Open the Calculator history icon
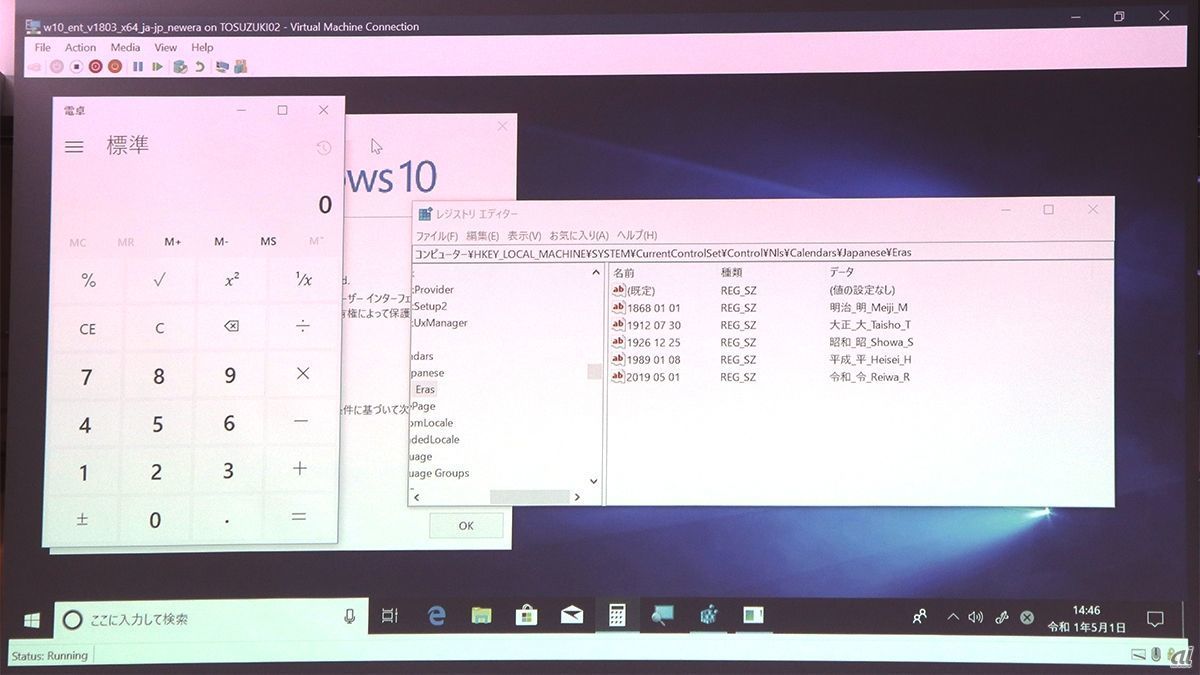Image resolution: width=1200 pixels, height=675 pixels. click(323, 148)
